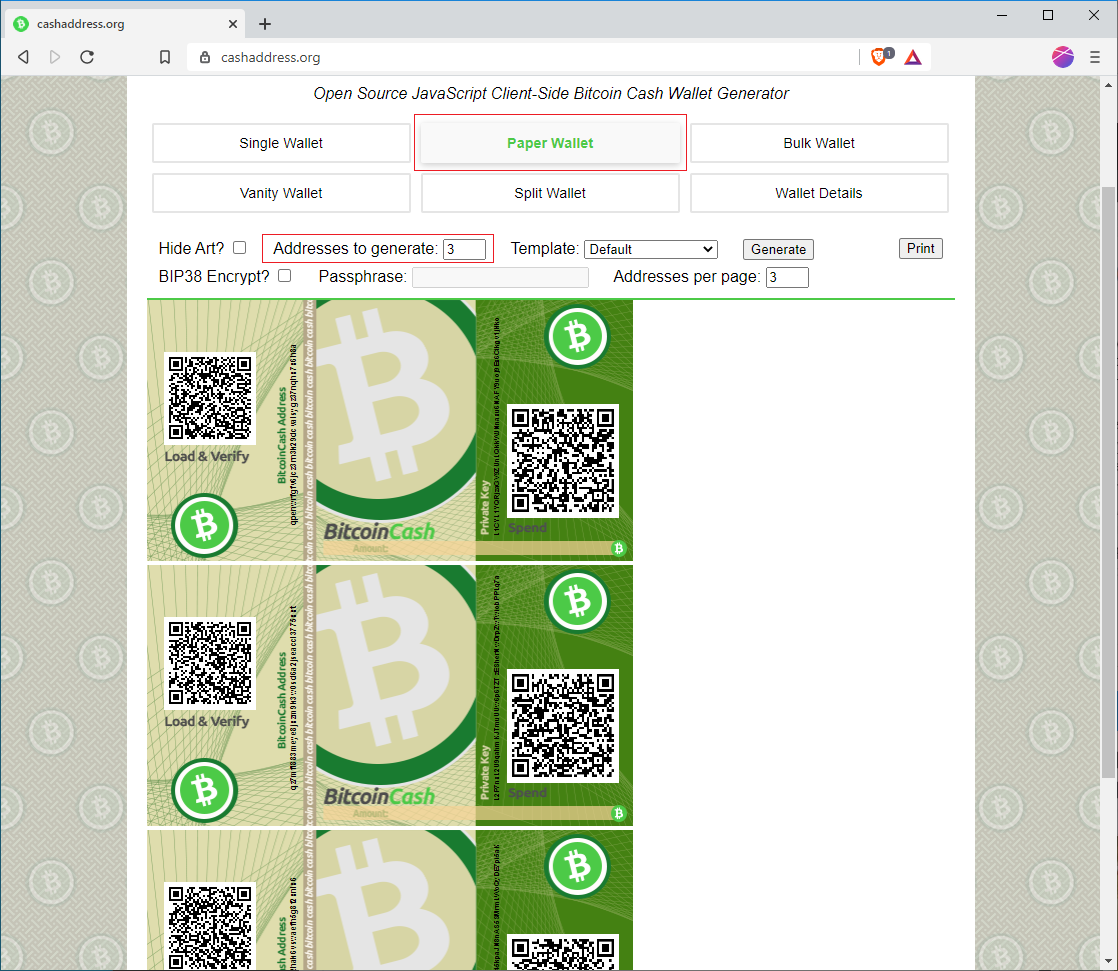Click the first wallet's Load & Verify QR code
1118x971 pixels.
click(x=210, y=398)
